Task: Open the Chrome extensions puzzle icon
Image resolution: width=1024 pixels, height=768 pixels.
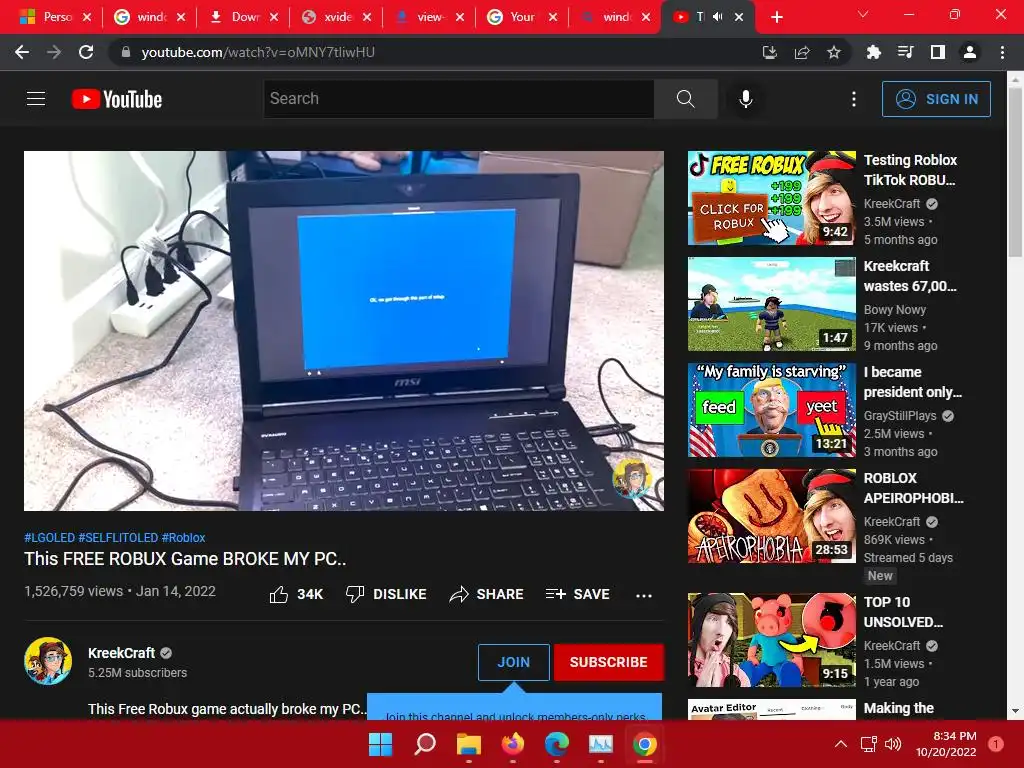Action: pyautogui.click(x=873, y=52)
